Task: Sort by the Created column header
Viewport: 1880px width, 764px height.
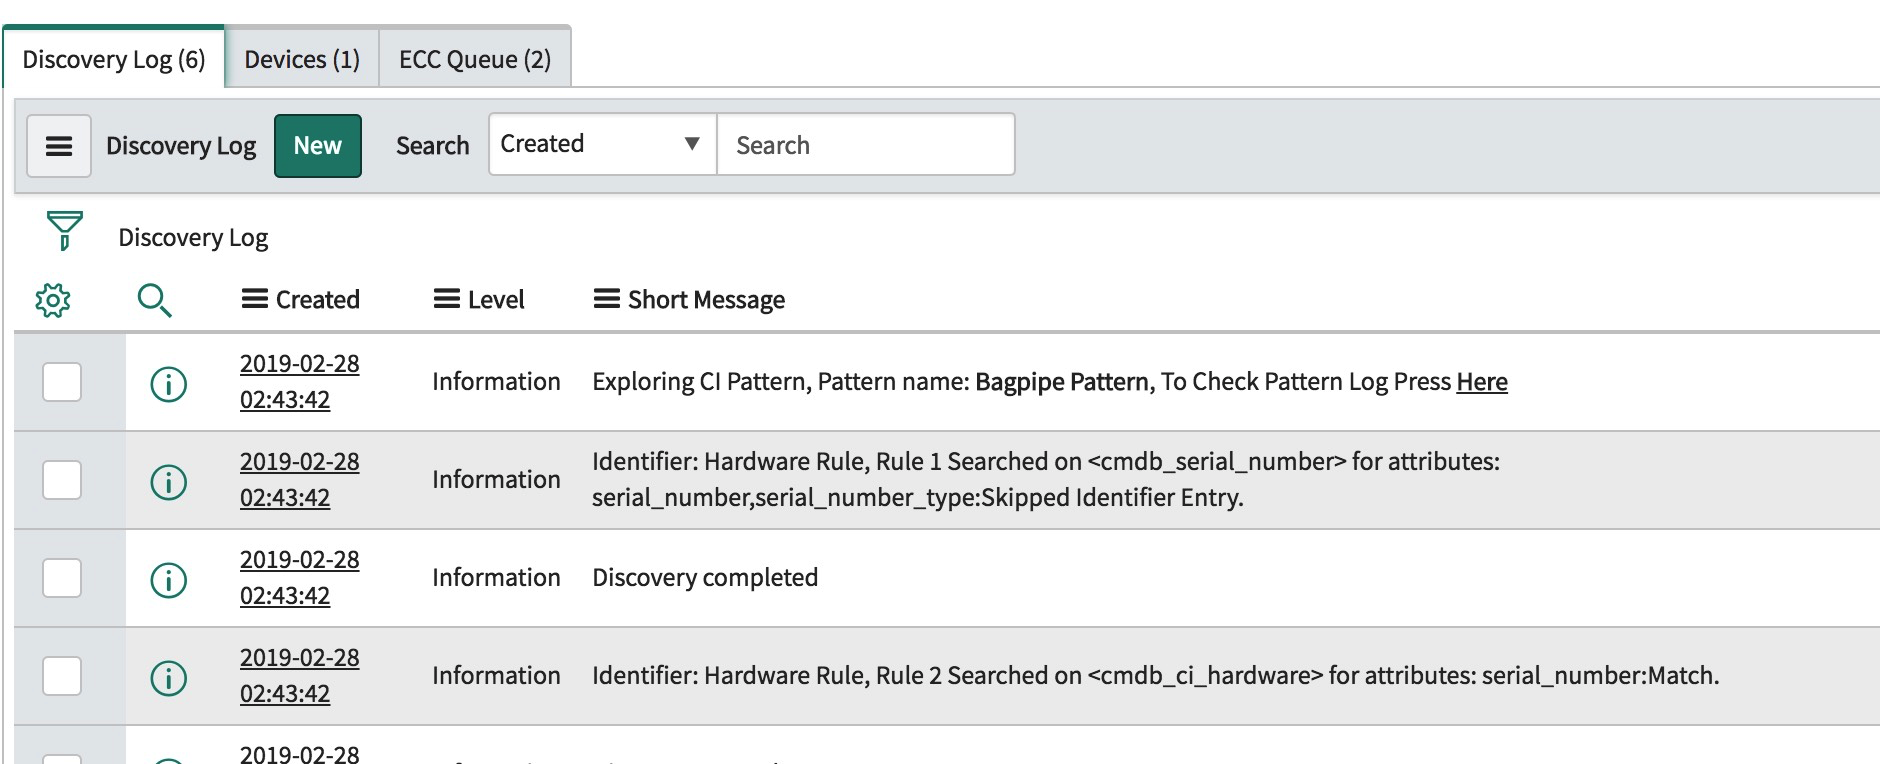Action: point(318,299)
